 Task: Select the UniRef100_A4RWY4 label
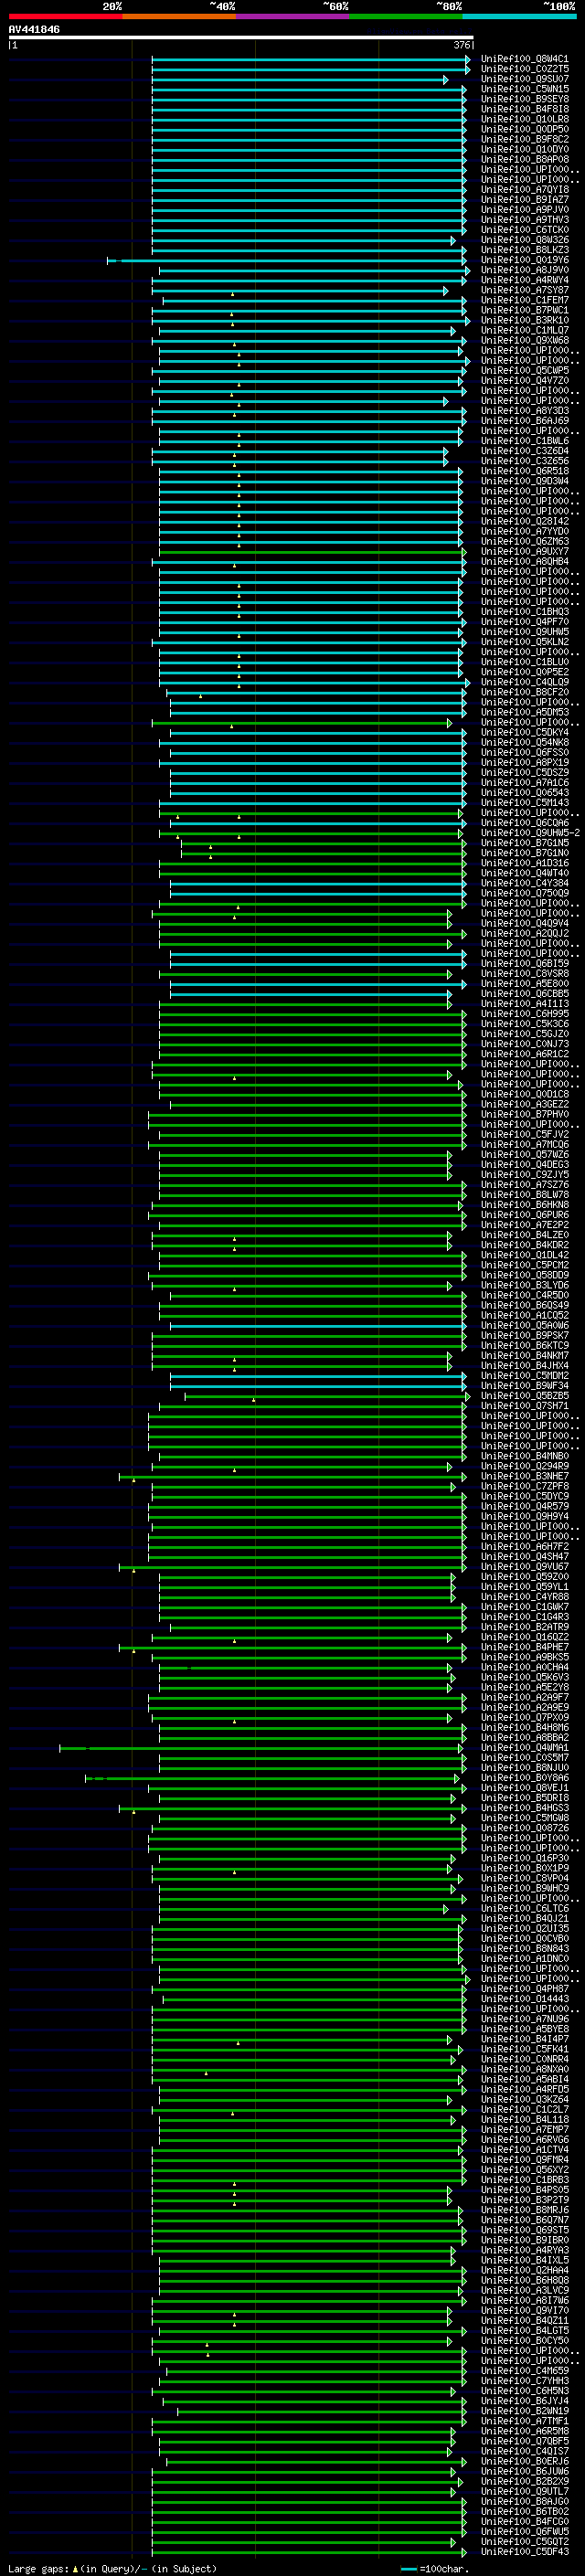(524, 280)
